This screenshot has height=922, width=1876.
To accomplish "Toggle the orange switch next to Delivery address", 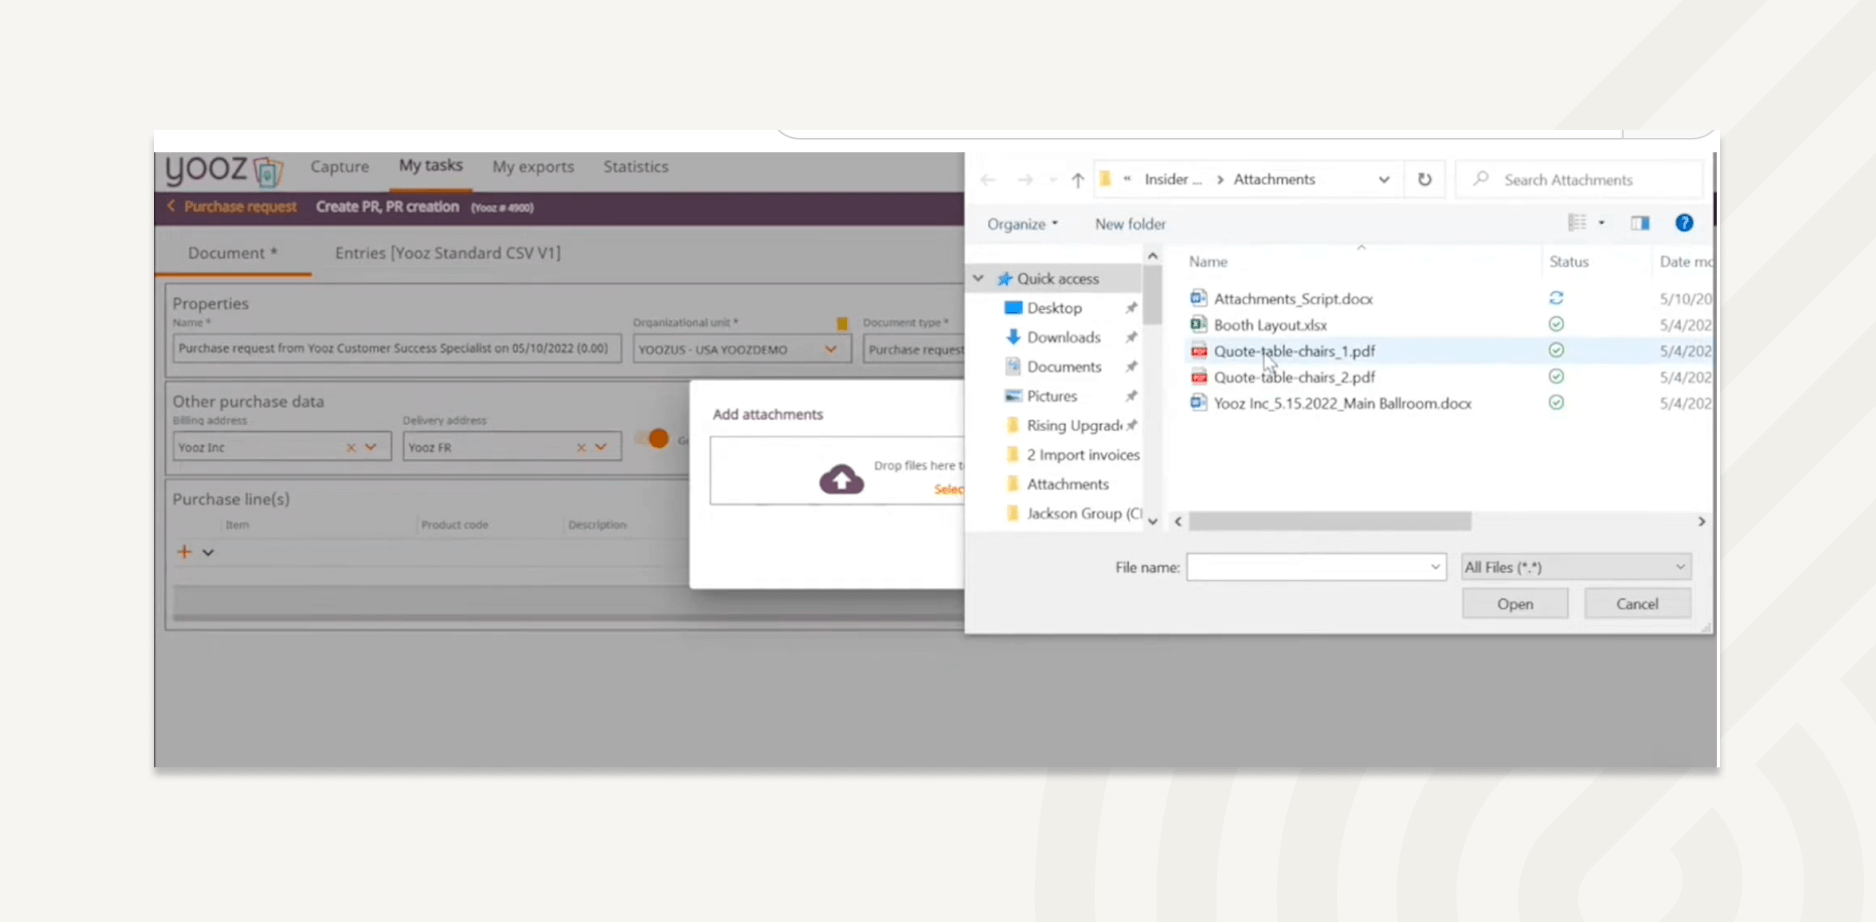I will click(x=653, y=438).
